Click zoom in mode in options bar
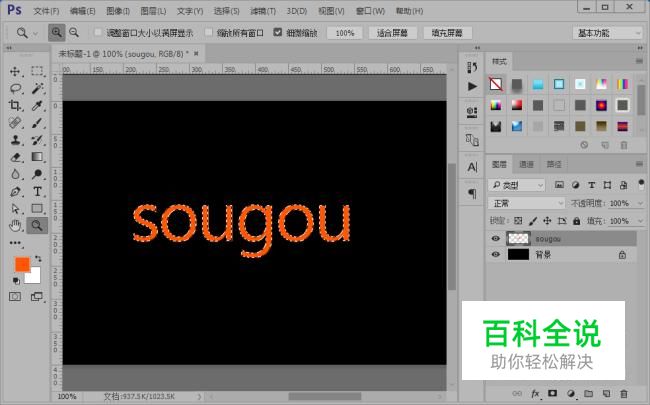 click(x=56, y=32)
